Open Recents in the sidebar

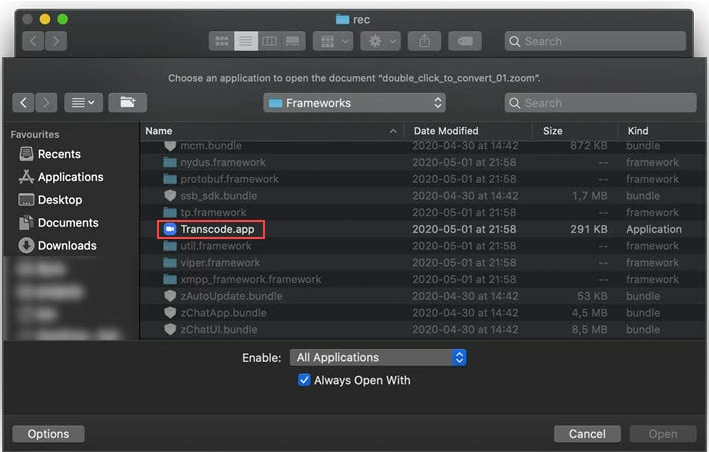pyautogui.click(x=50, y=154)
